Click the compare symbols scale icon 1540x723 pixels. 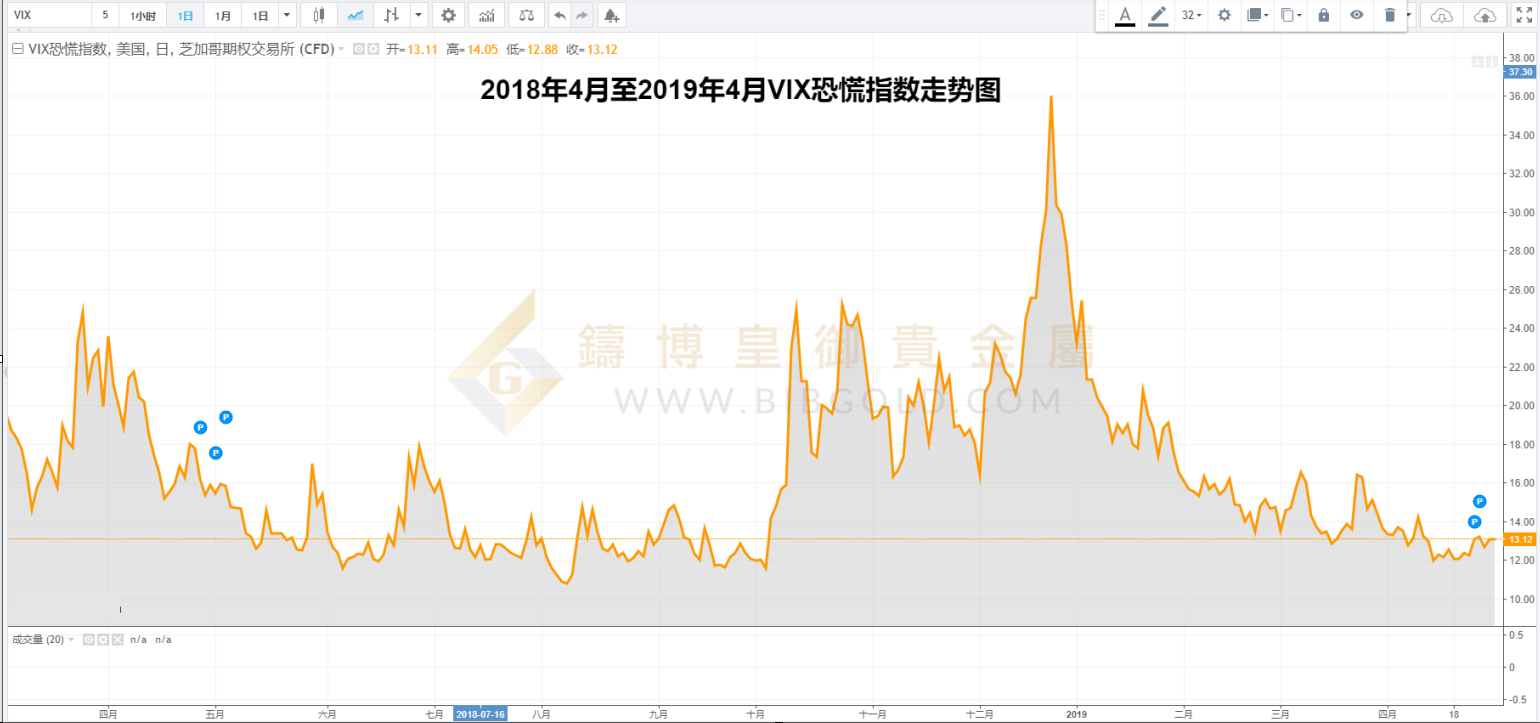coord(526,15)
